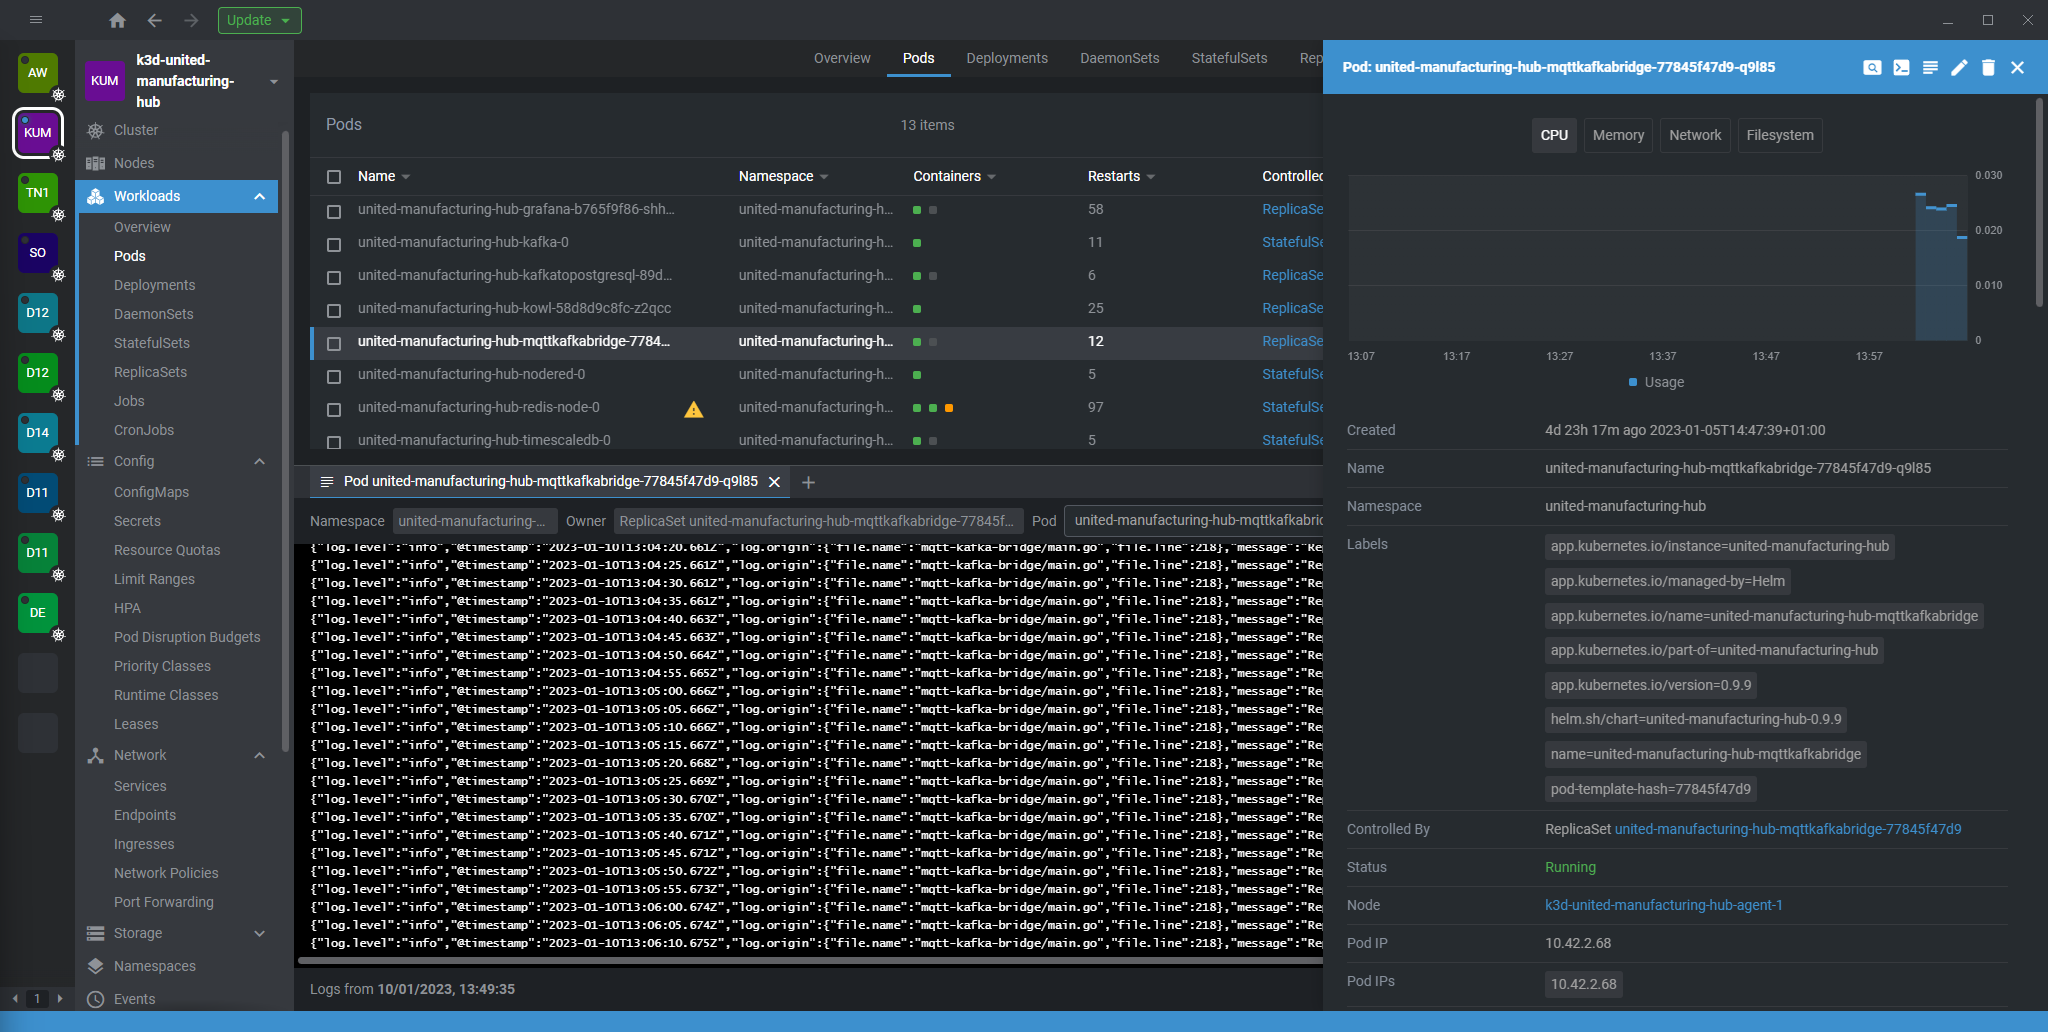This screenshot has height=1032, width=2048.
Task: Navigate forward with the right arrow
Action: tap(191, 20)
